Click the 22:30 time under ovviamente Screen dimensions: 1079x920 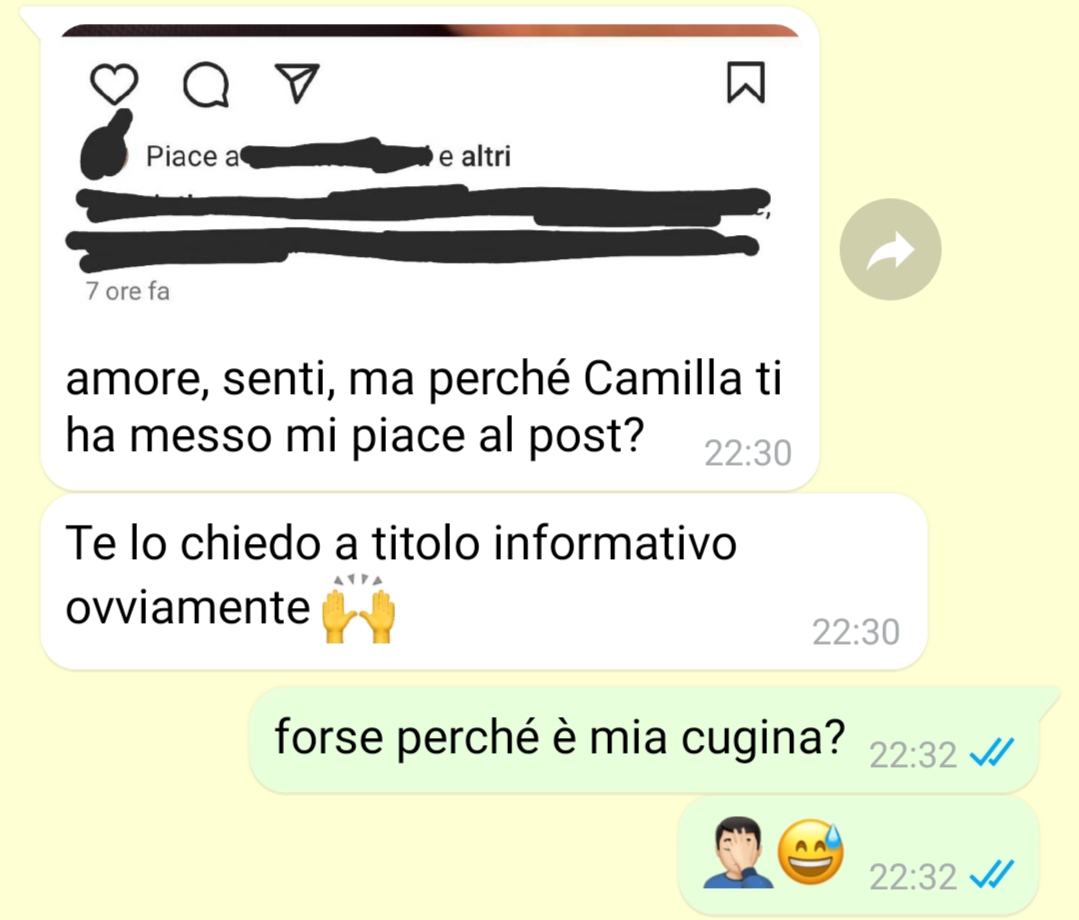tap(856, 632)
